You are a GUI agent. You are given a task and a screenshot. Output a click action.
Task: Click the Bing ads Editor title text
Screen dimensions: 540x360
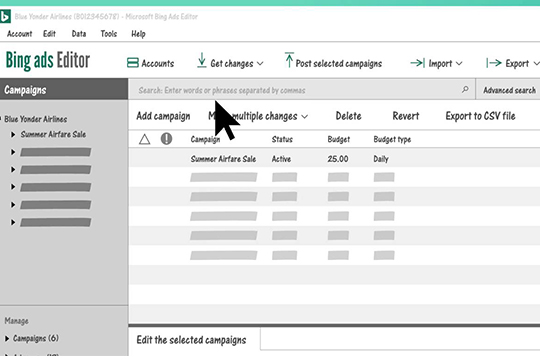point(48,60)
